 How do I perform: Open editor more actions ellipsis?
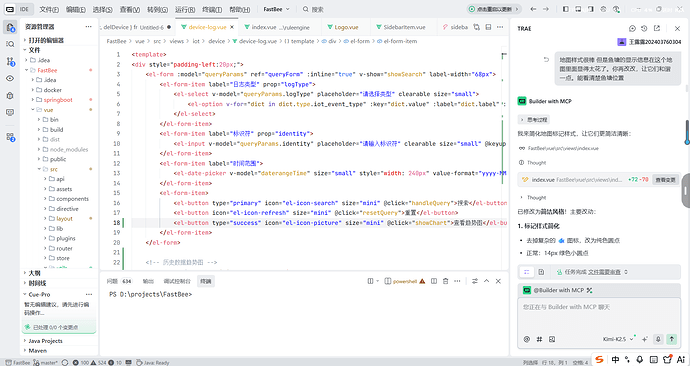(x=500, y=27)
